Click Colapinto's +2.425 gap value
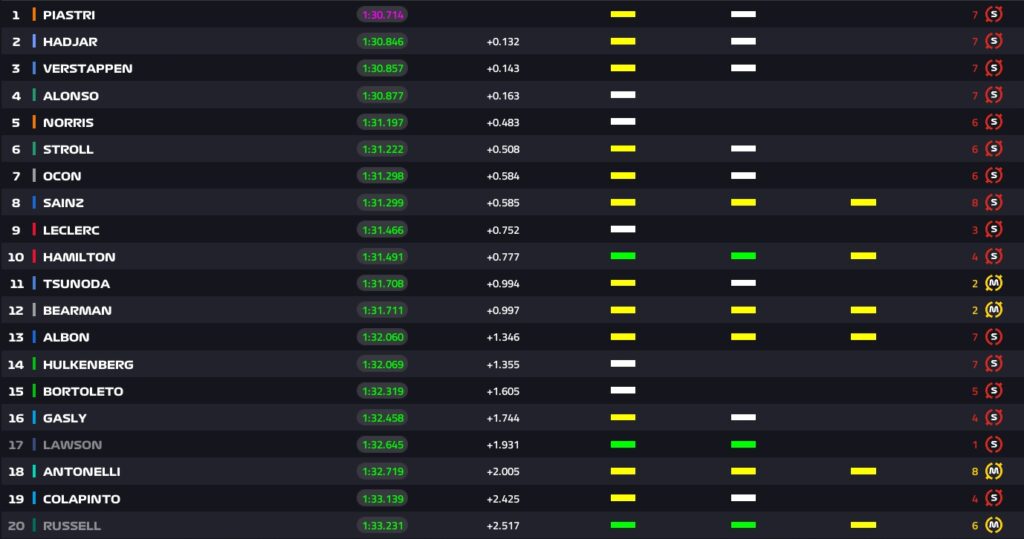The image size is (1024, 539). coord(503,498)
